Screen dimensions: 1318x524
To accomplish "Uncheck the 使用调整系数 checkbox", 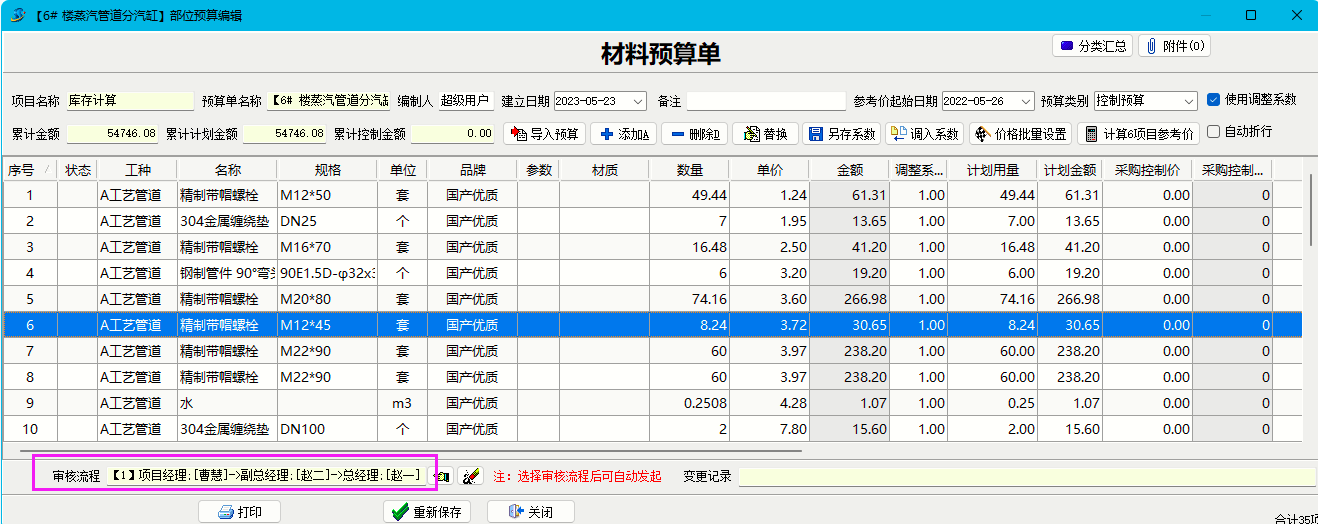I will [1213, 100].
